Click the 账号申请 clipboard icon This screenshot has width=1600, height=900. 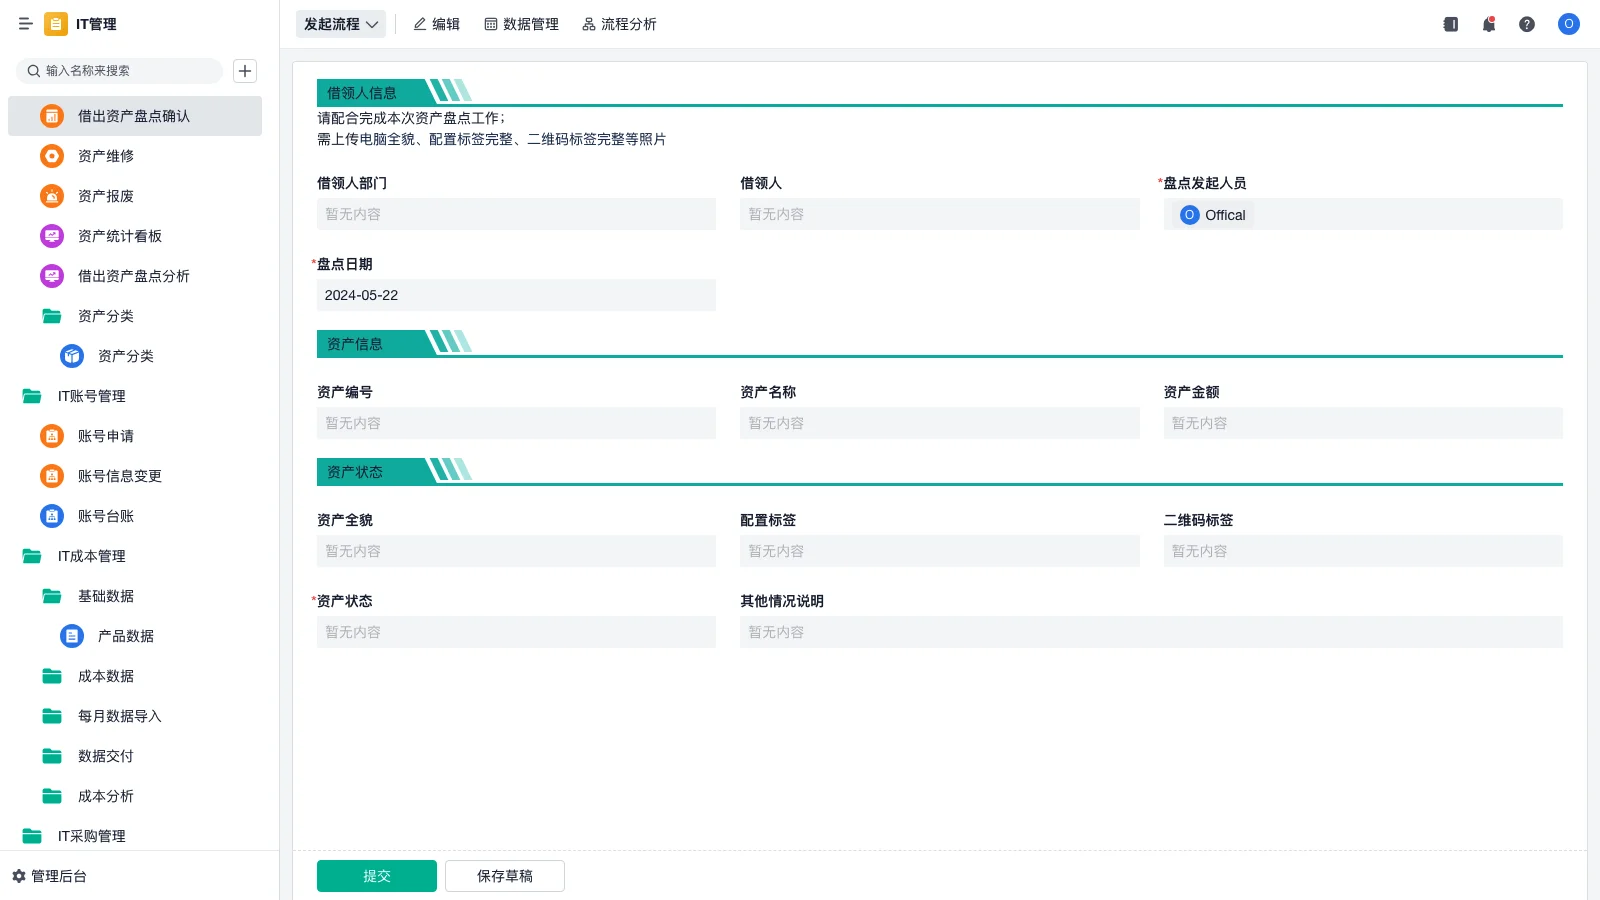coord(51,436)
